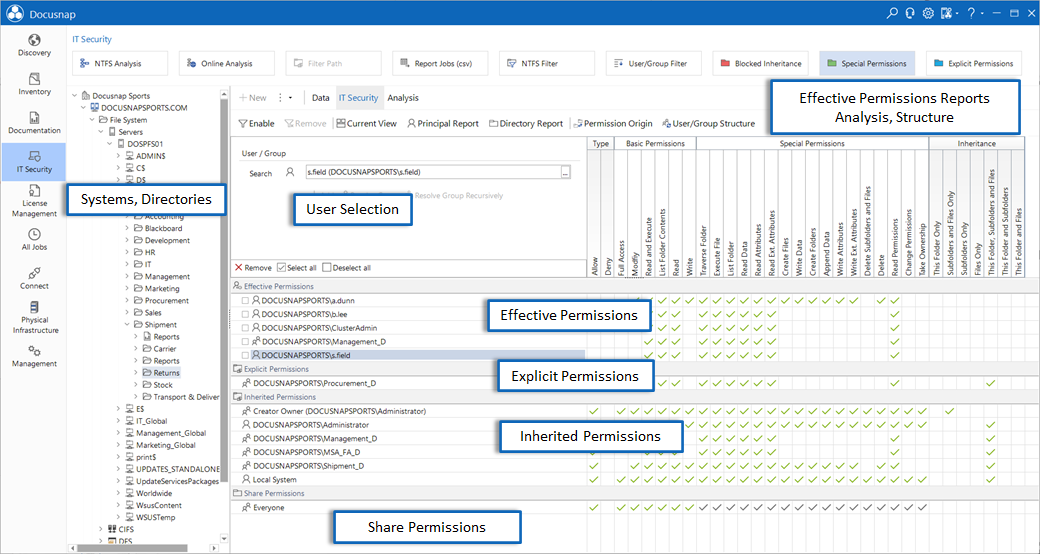This screenshot has height=554, width=1040.
Task: Switch to the IT Security tab
Action: (x=358, y=98)
